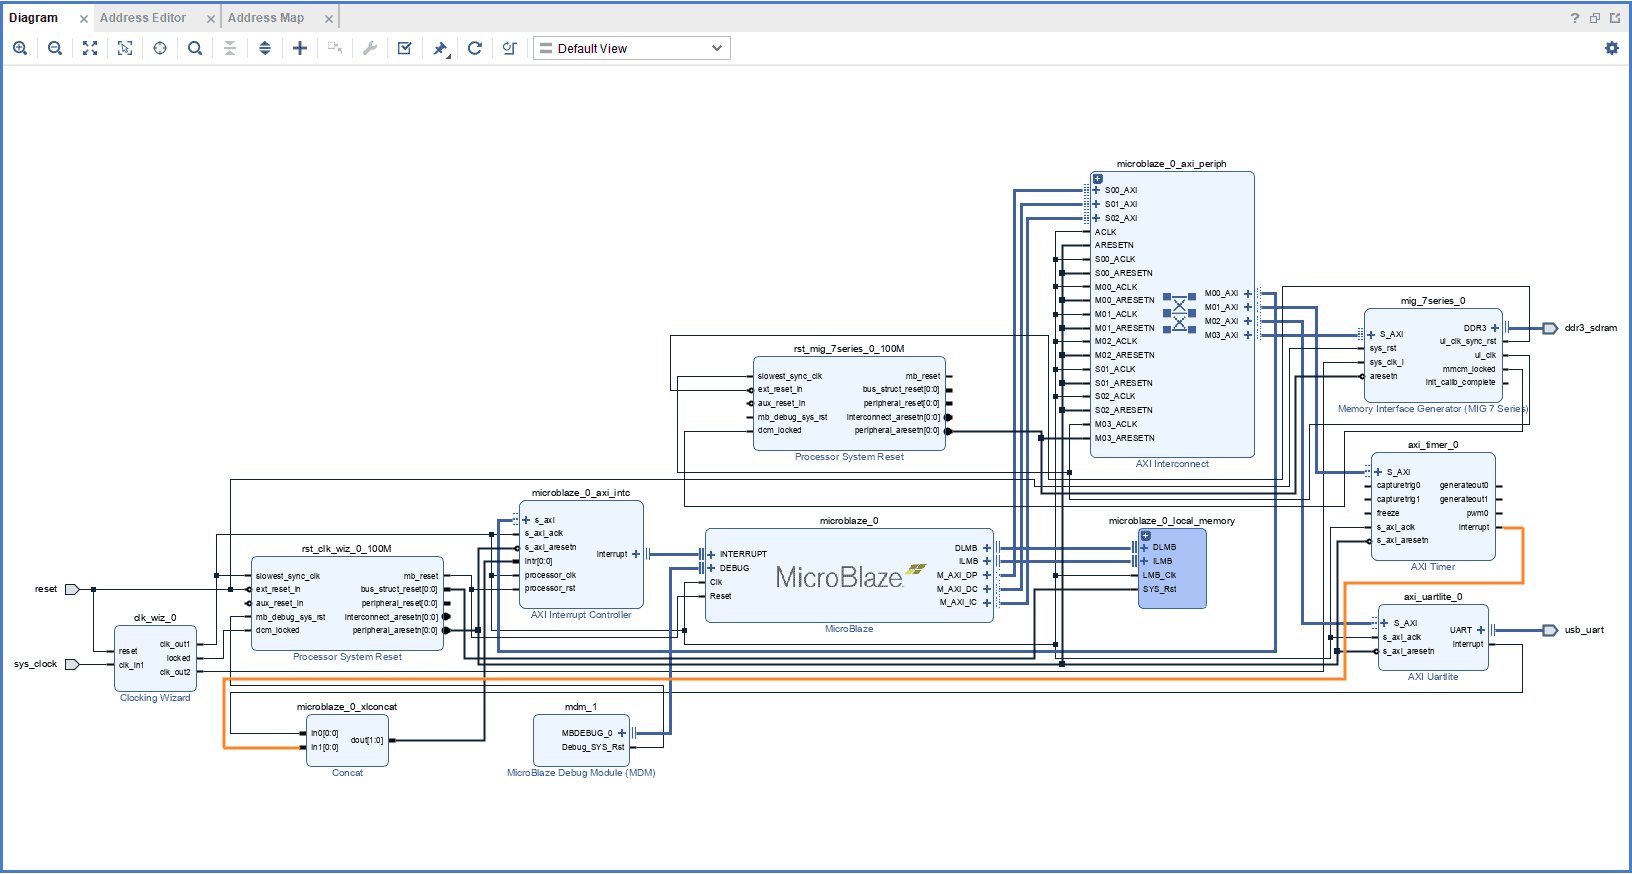Add IP using the plus icon
This screenshot has width=1632, height=874.
click(300, 48)
